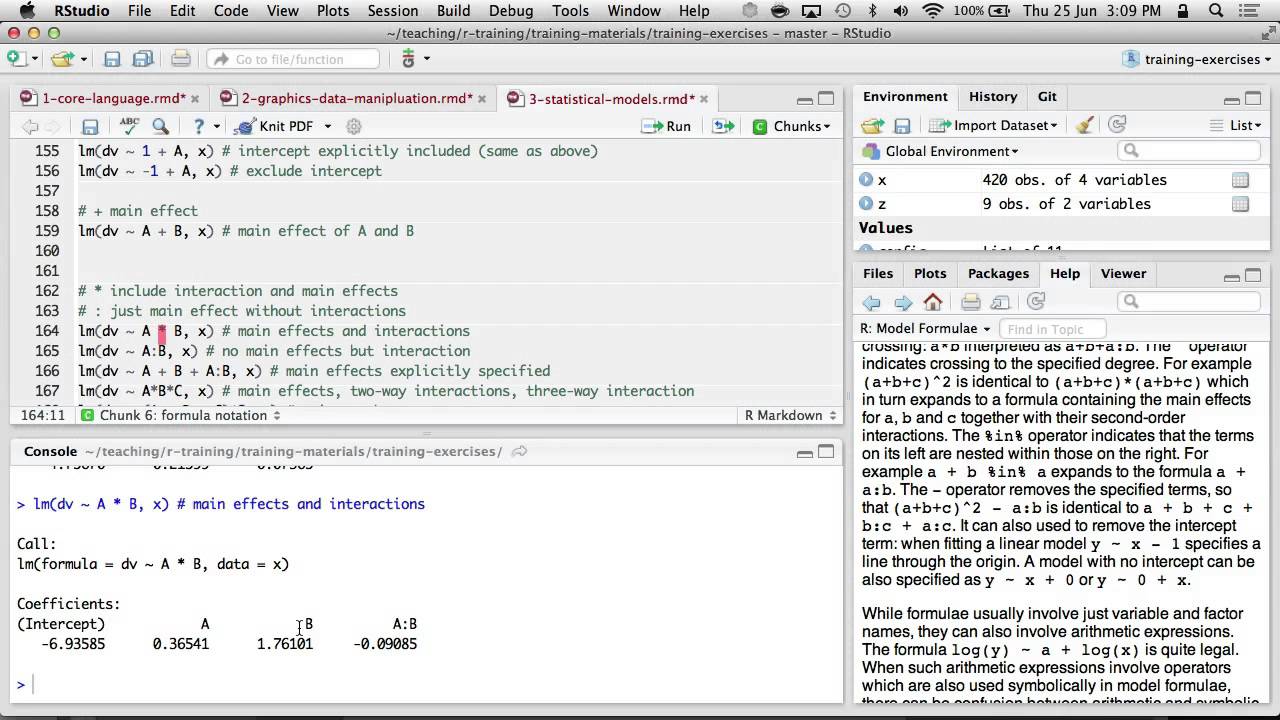Switch to 2-graphics-data-manipluation.rmd tab
Viewport: 1280px width, 720px height.
pyautogui.click(x=355, y=98)
